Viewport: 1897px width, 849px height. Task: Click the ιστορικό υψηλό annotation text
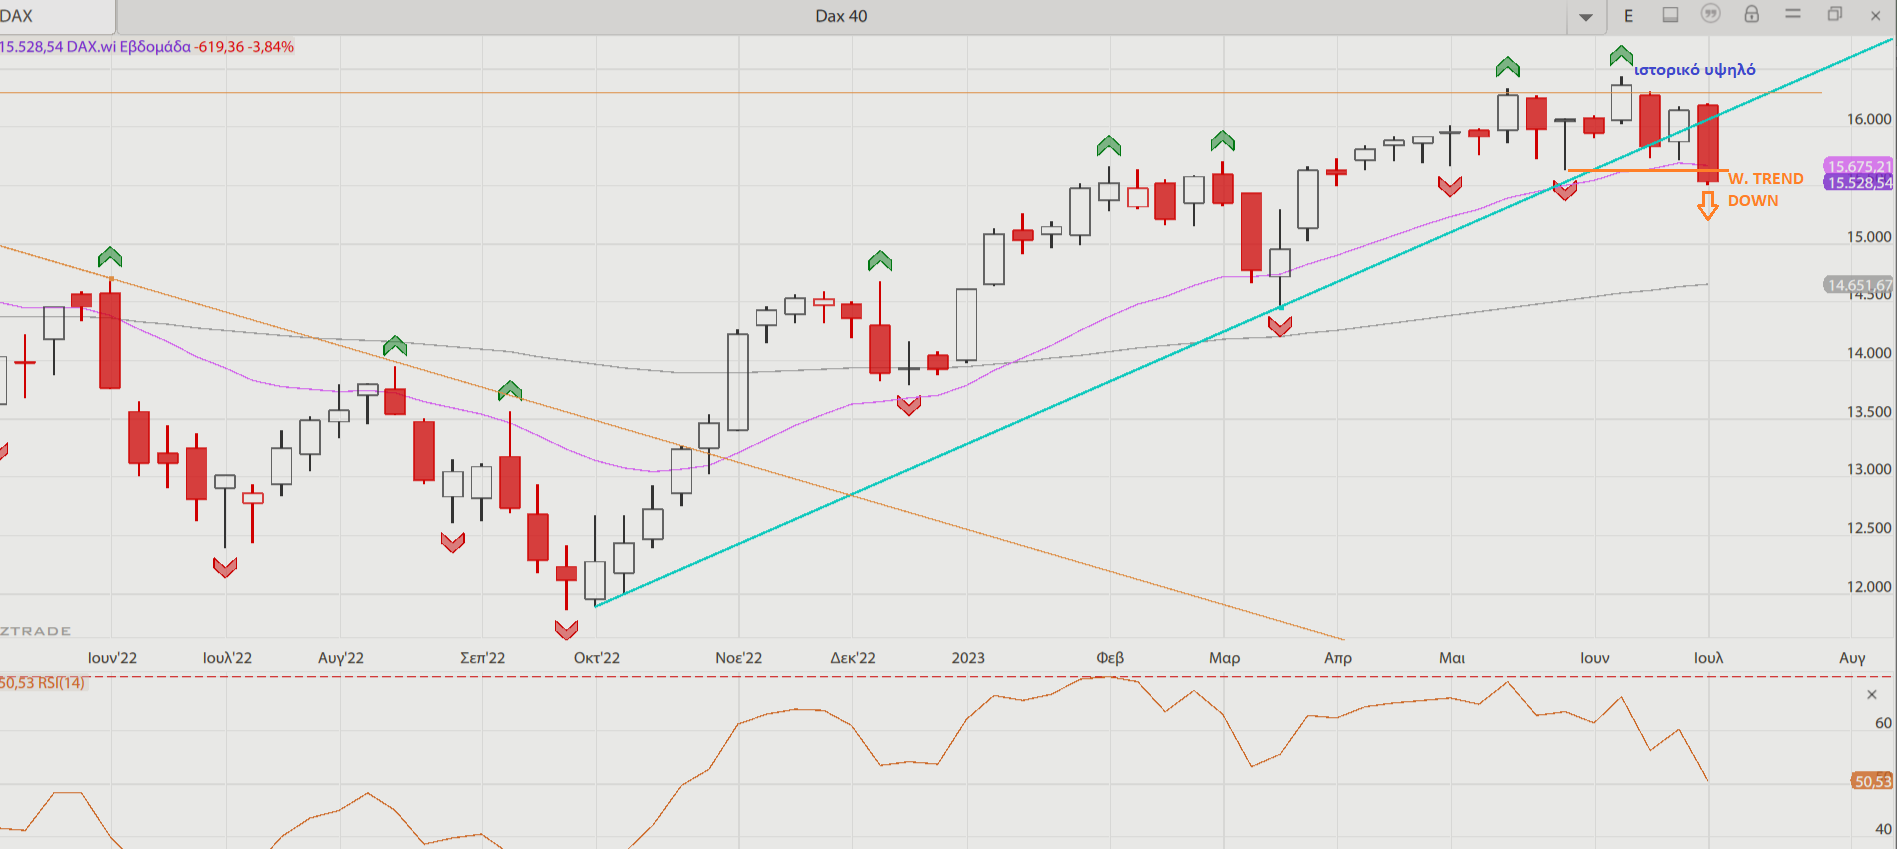[1695, 70]
